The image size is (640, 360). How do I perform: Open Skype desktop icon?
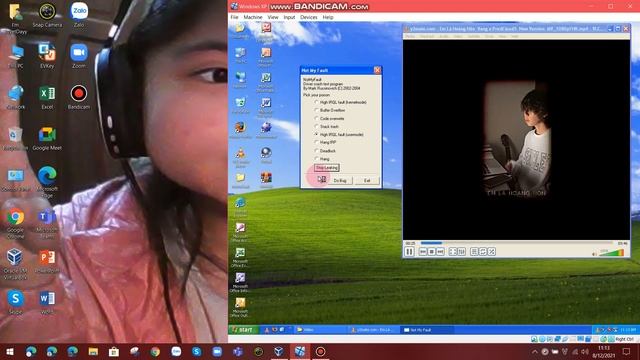coord(16,302)
